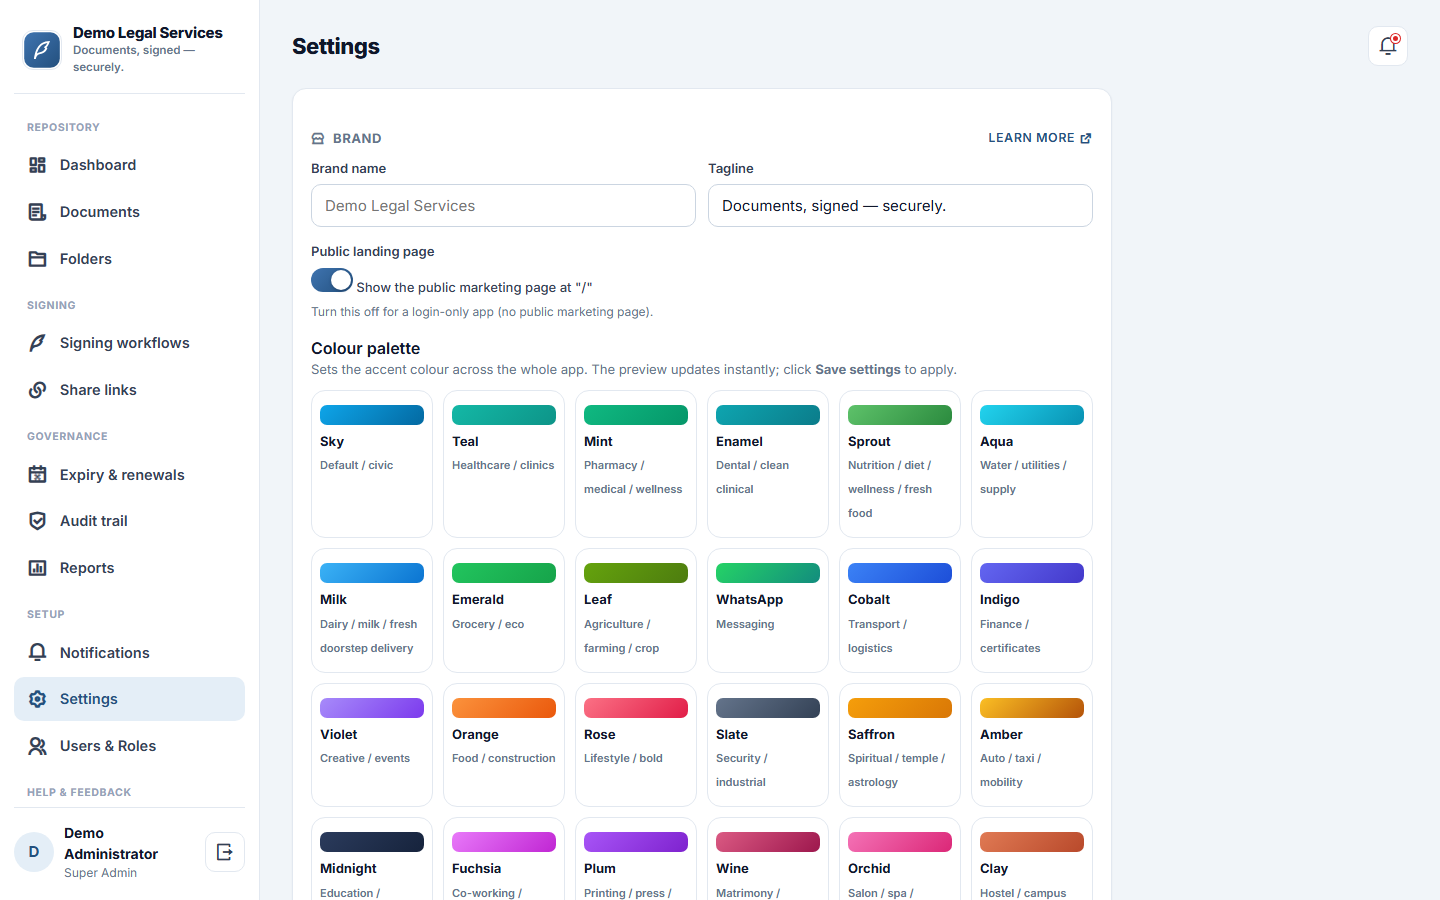The height and width of the screenshot is (900, 1440).
Task: Click the D user avatar
Action: click(34, 852)
